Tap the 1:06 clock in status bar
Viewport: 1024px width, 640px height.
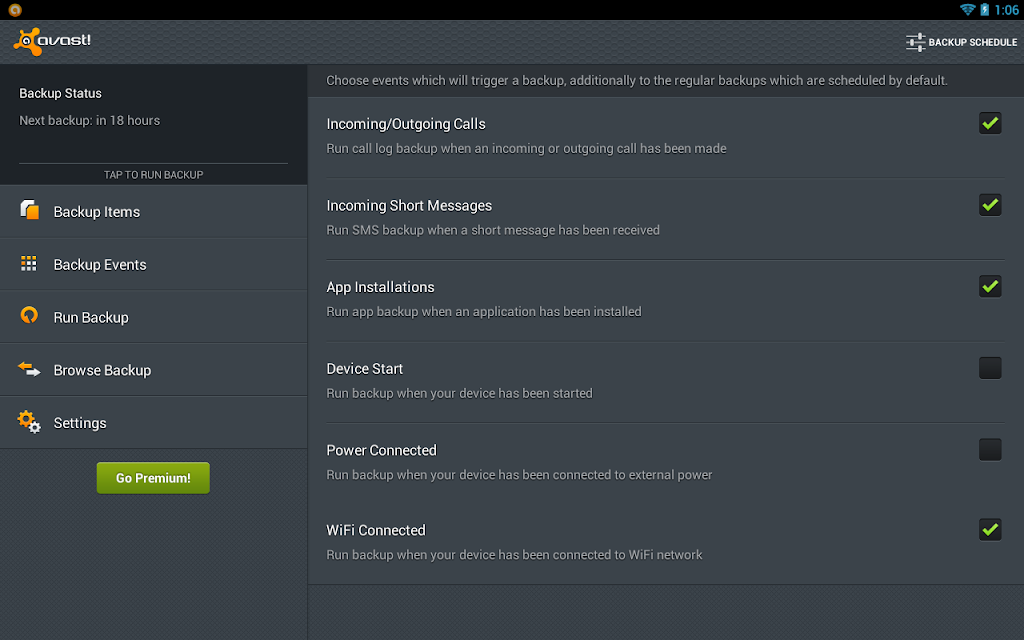pyautogui.click(x=1006, y=10)
